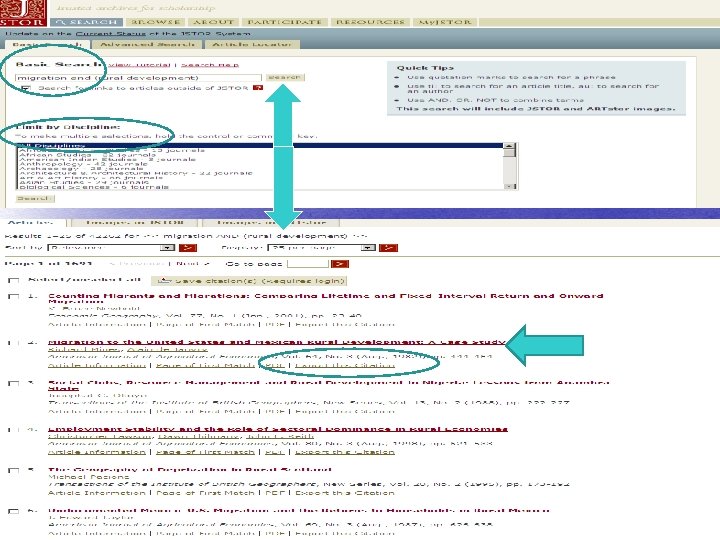Switch to the Article Locator tab

(x=252, y=44)
